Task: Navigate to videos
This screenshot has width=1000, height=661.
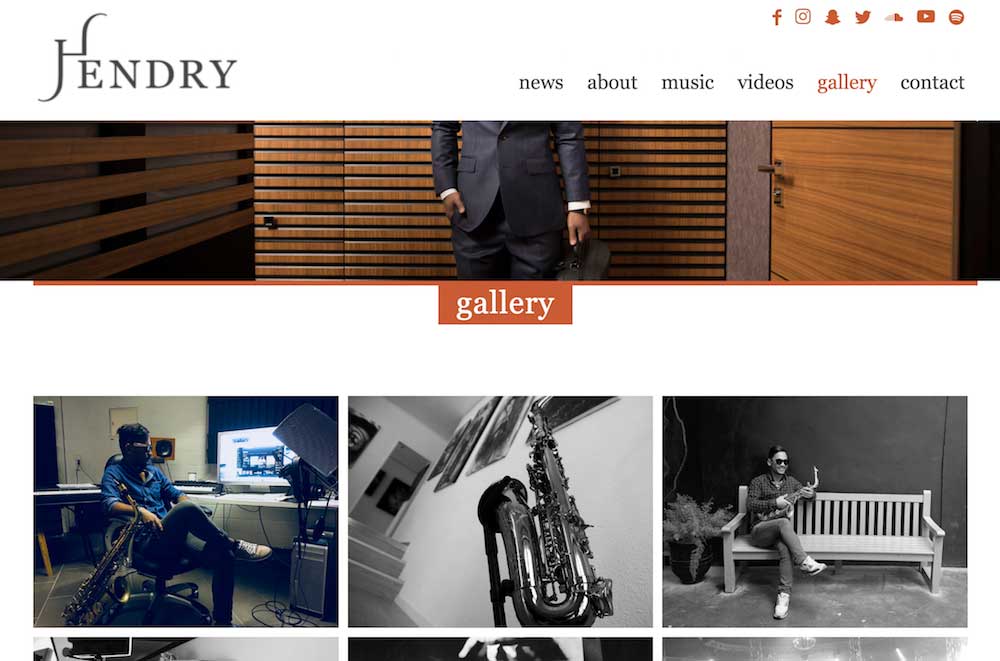Action: (765, 82)
